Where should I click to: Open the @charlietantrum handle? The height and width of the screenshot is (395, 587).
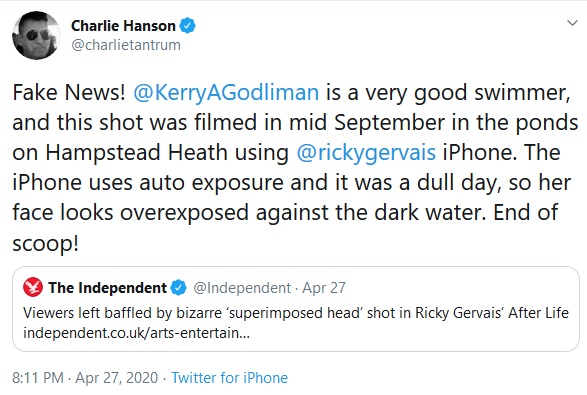click(126, 45)
